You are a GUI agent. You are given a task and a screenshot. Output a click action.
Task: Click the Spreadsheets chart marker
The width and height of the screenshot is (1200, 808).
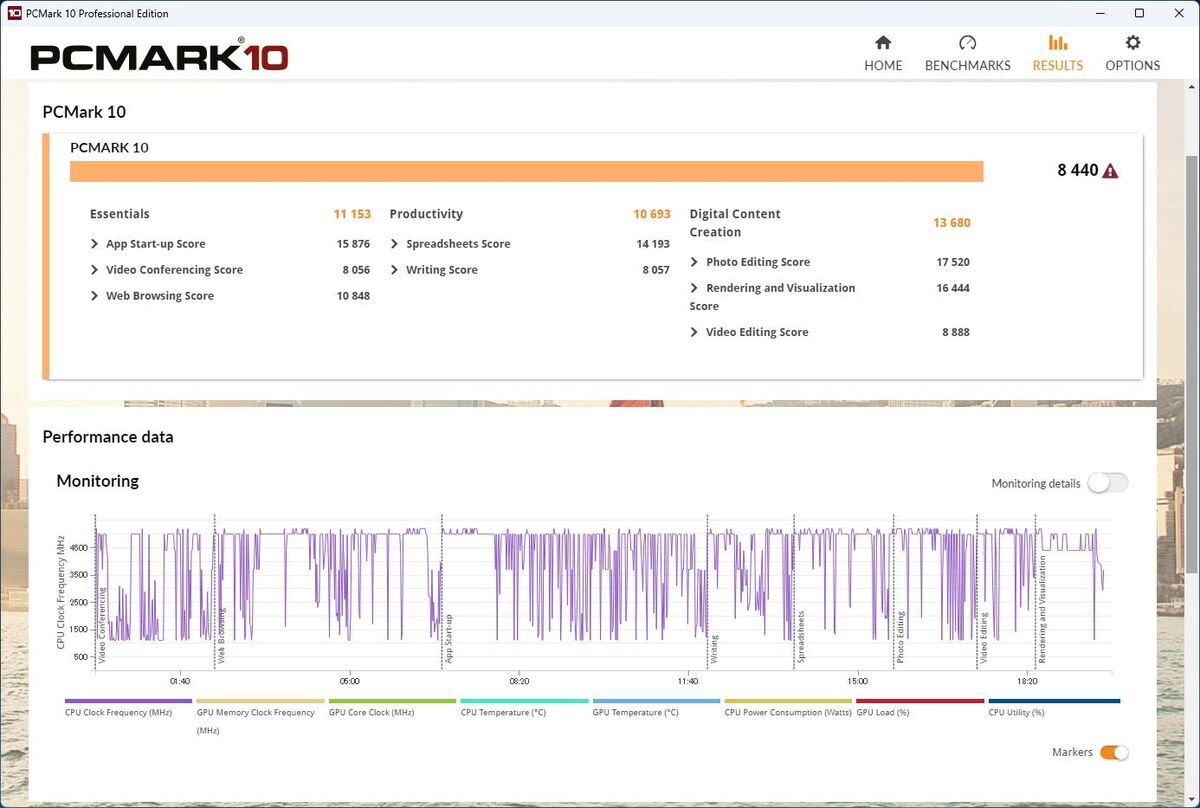coord(801,638)
